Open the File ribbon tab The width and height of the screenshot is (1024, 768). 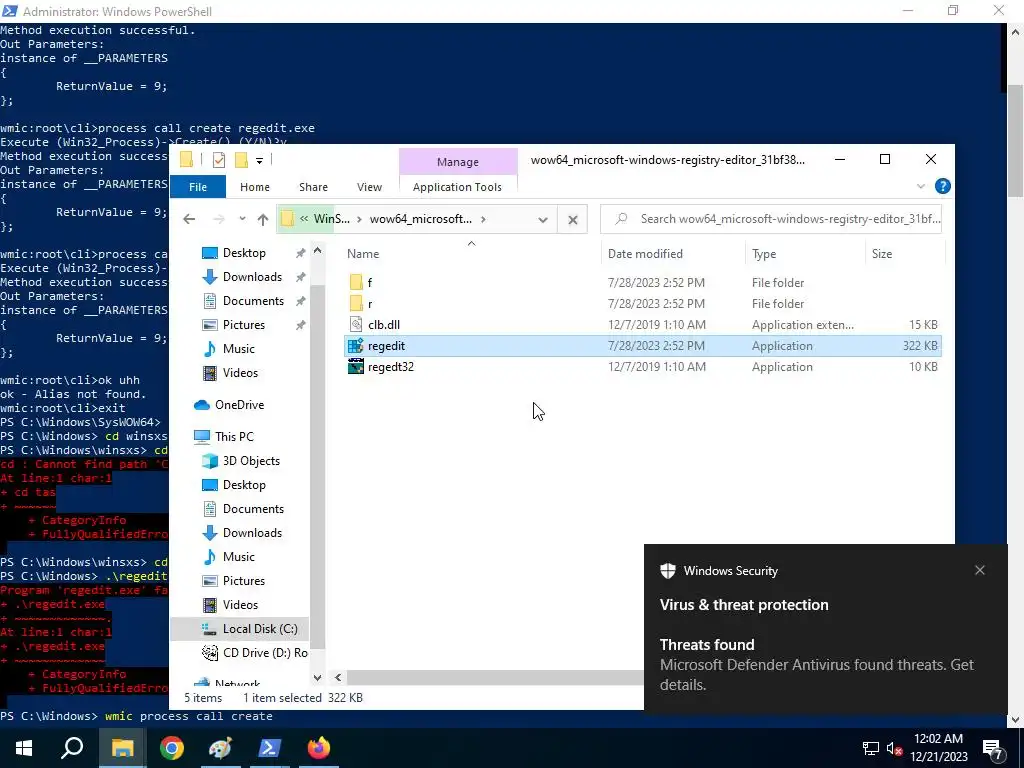coord(198,187)
